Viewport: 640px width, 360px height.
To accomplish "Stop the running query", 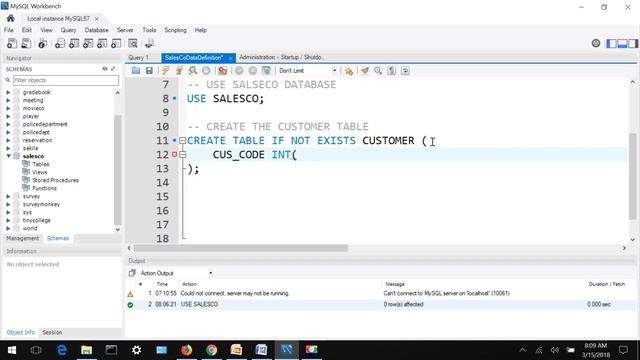I will pos(206,71).
